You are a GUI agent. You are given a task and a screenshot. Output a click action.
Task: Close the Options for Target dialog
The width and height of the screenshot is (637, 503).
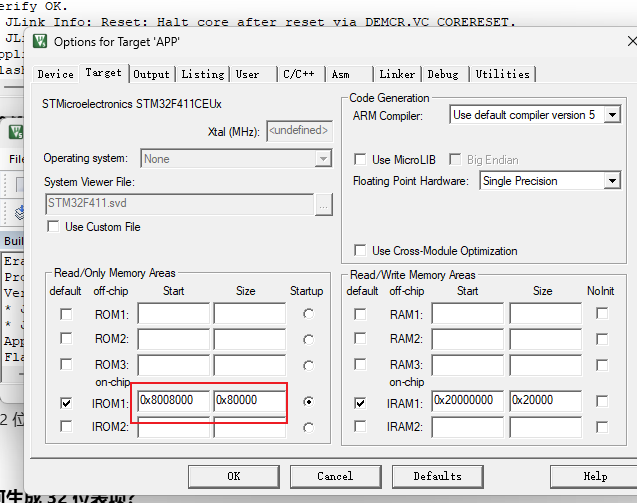click(x=632, y=41)
